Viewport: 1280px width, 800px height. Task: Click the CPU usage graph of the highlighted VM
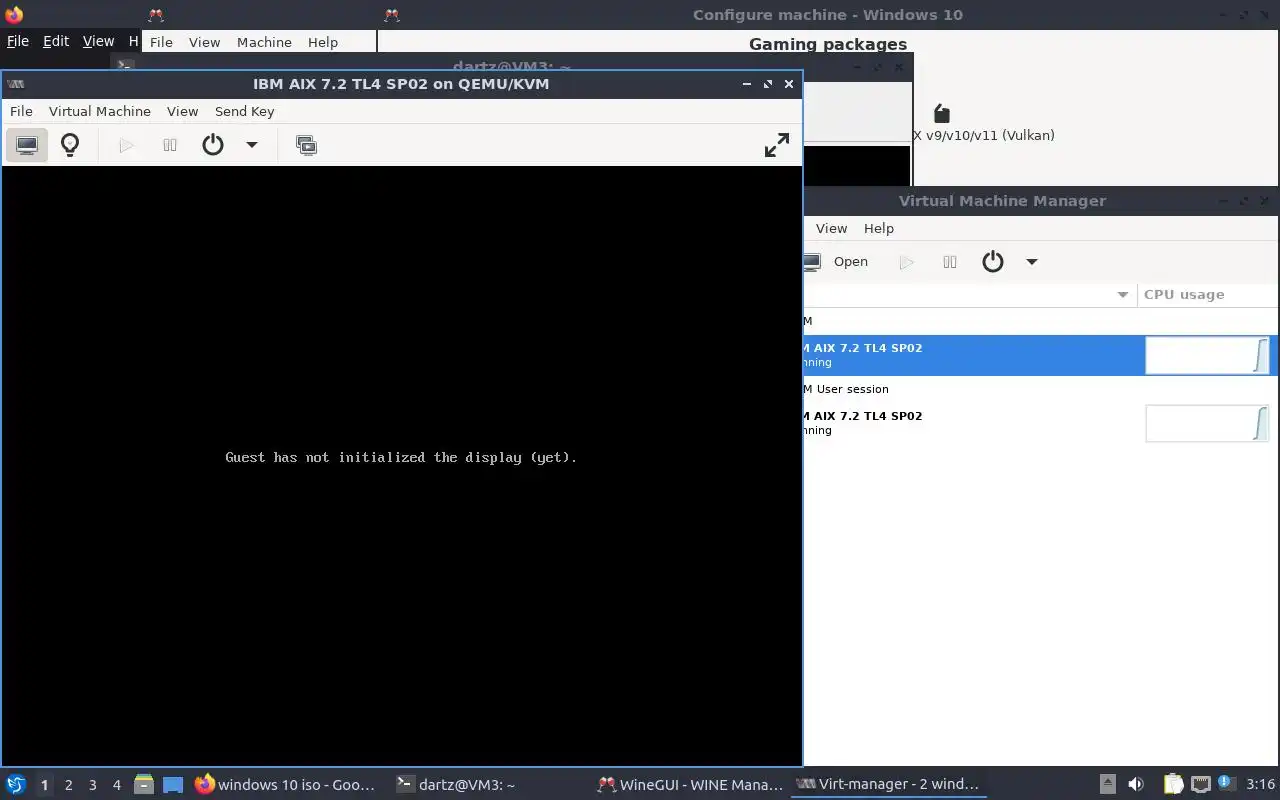point(1207,355)
